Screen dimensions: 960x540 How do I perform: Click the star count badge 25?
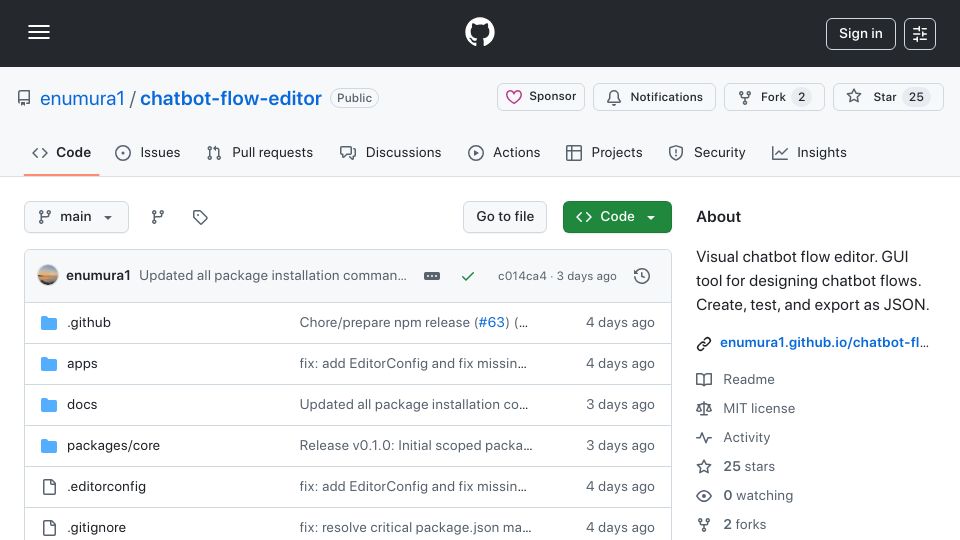(916, 97)
